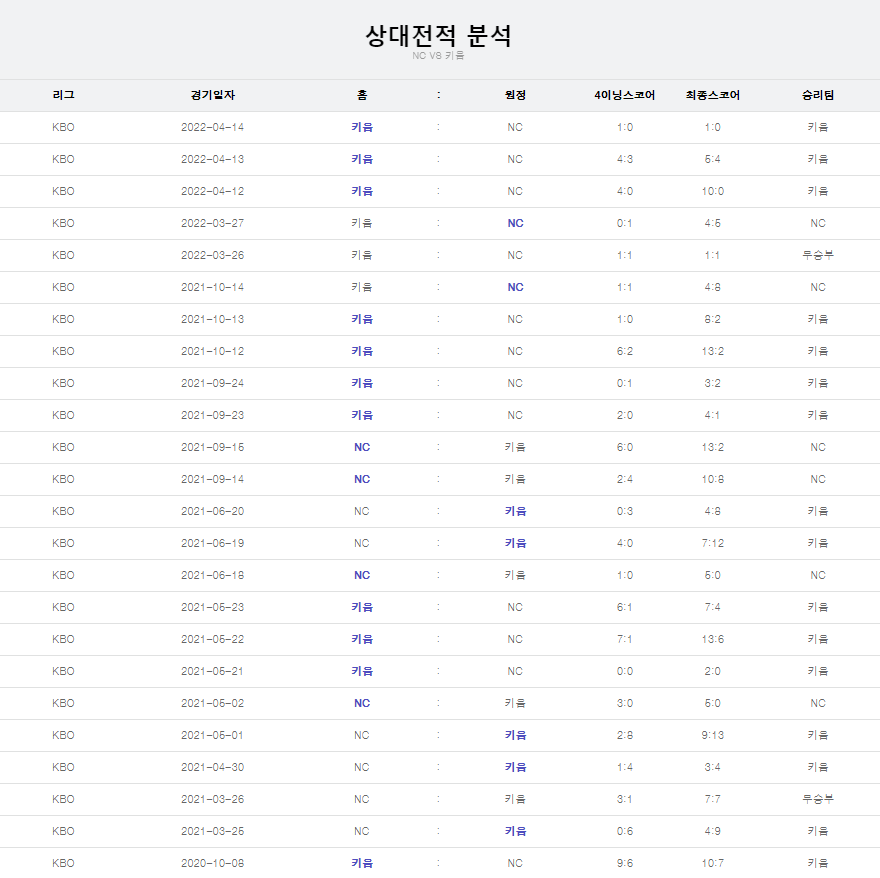Click final score 10:7 in 2020-10-08 row
The height and width of the screenshot is (878, 880).
[713, 863]
